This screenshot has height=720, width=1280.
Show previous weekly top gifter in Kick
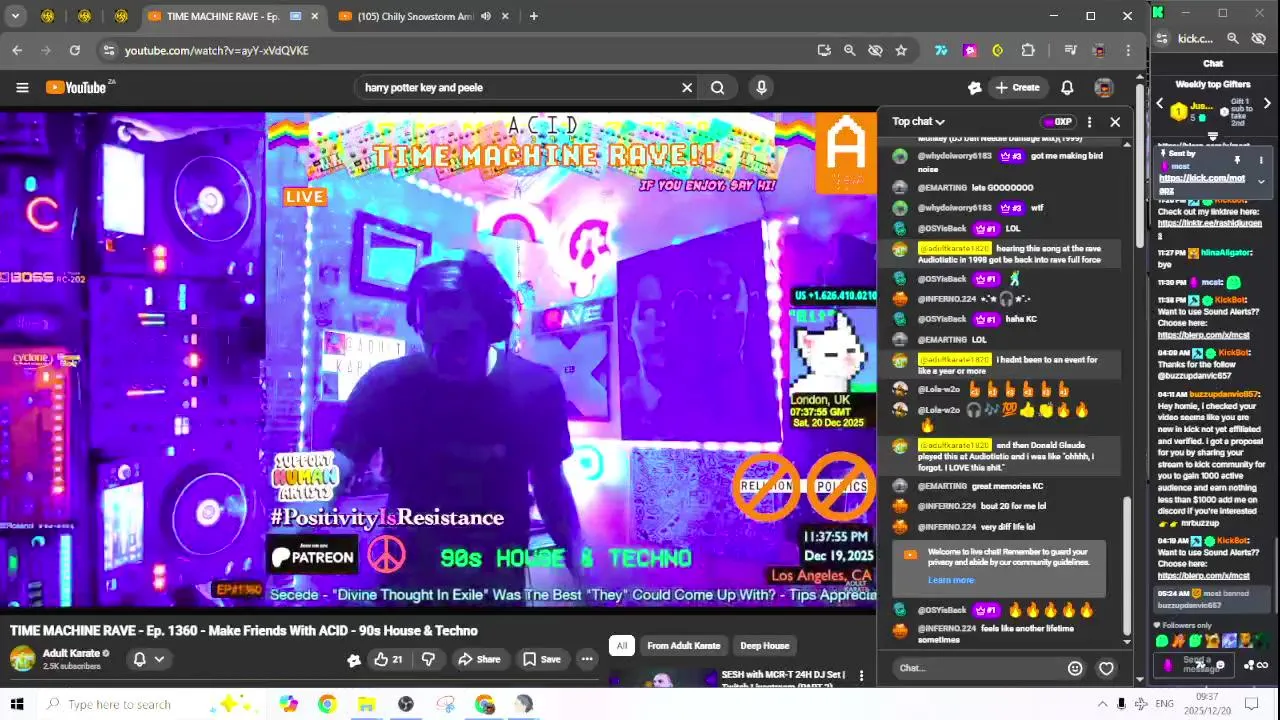(1160, 104)
